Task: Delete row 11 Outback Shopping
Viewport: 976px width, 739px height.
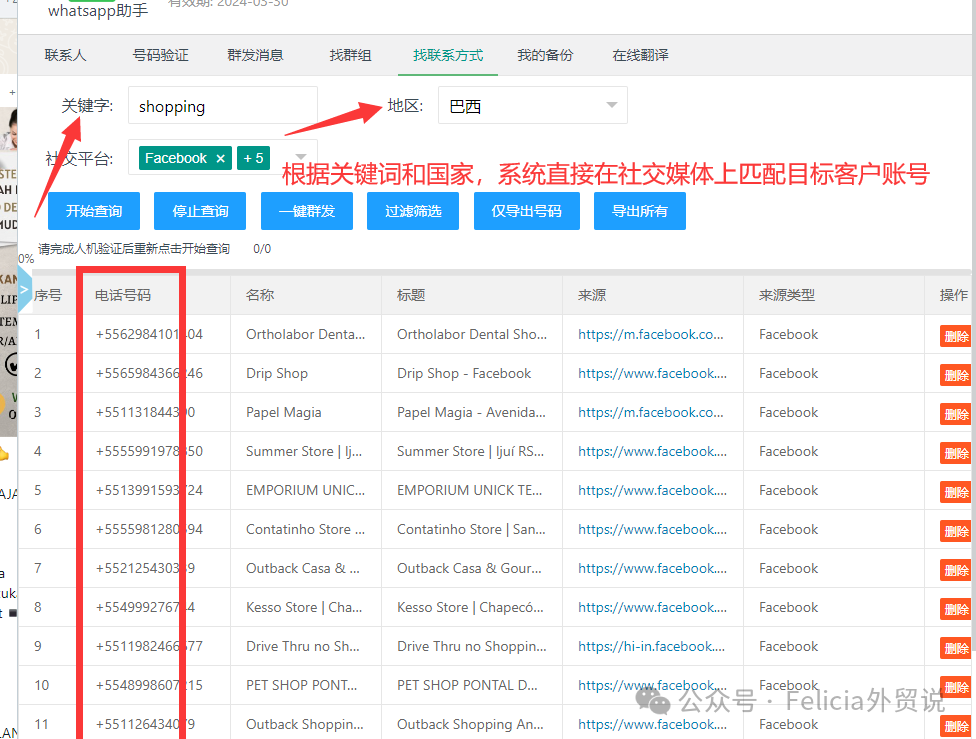Action: pyautogui.click(x=956, y=726)
